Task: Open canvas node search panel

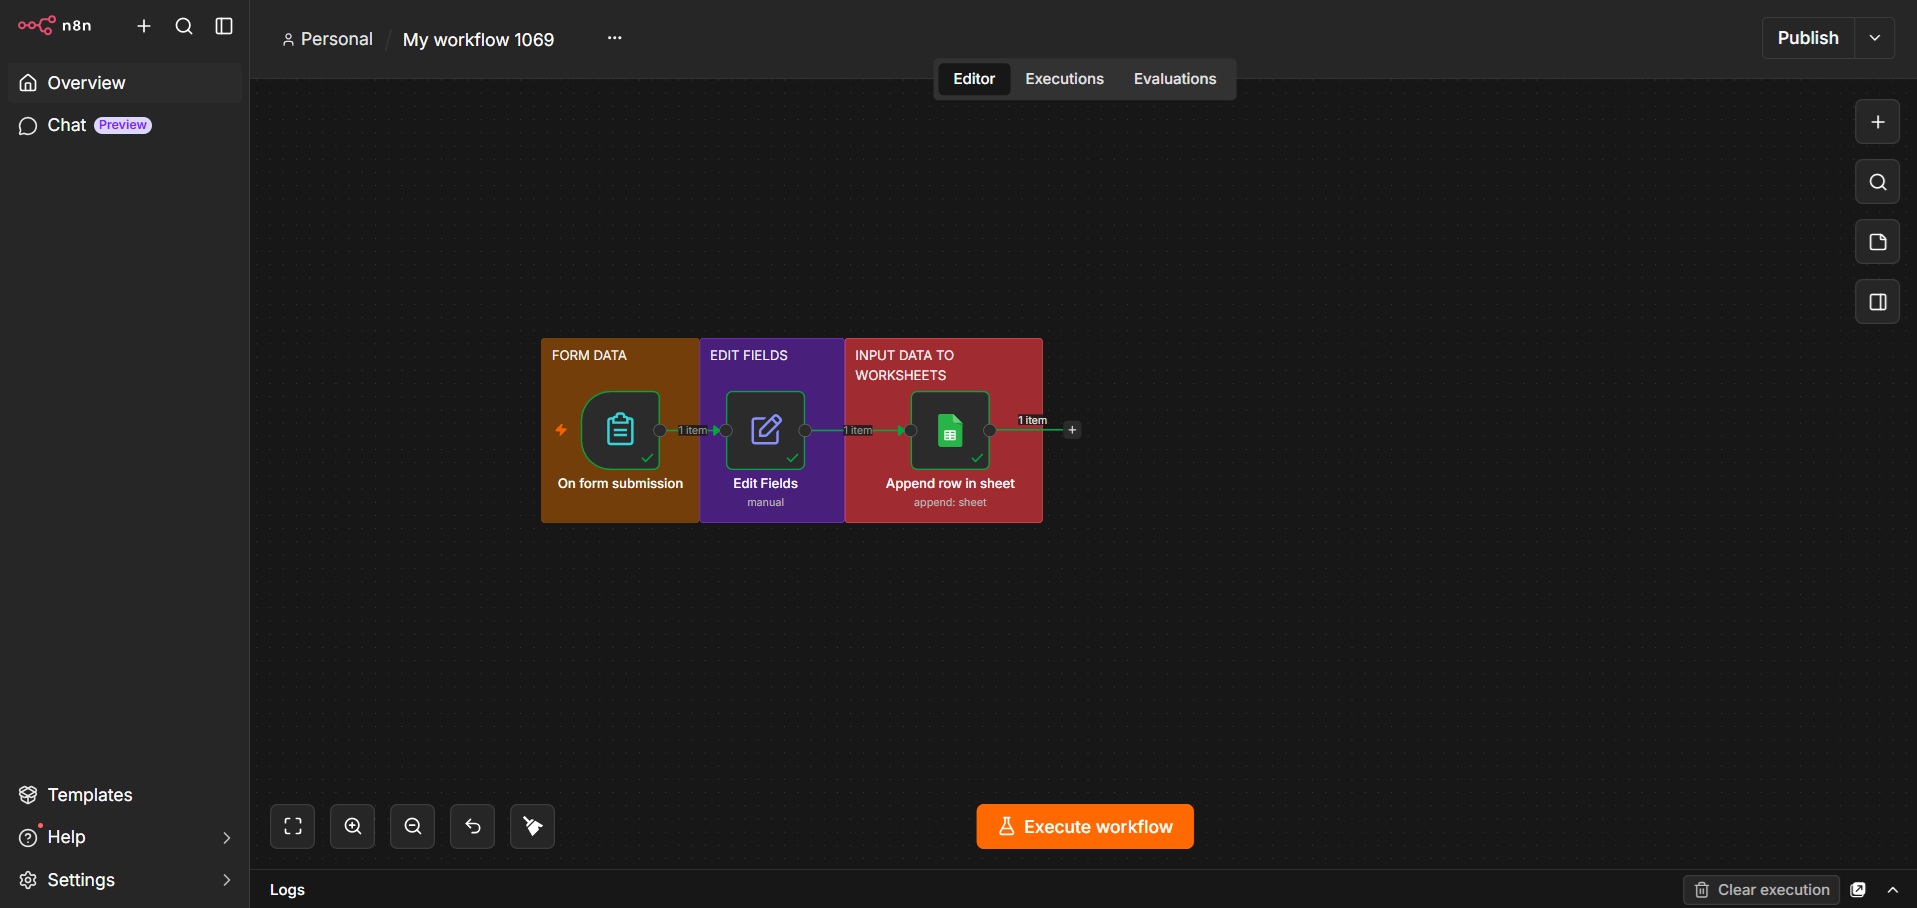Action: [1878, 182]
